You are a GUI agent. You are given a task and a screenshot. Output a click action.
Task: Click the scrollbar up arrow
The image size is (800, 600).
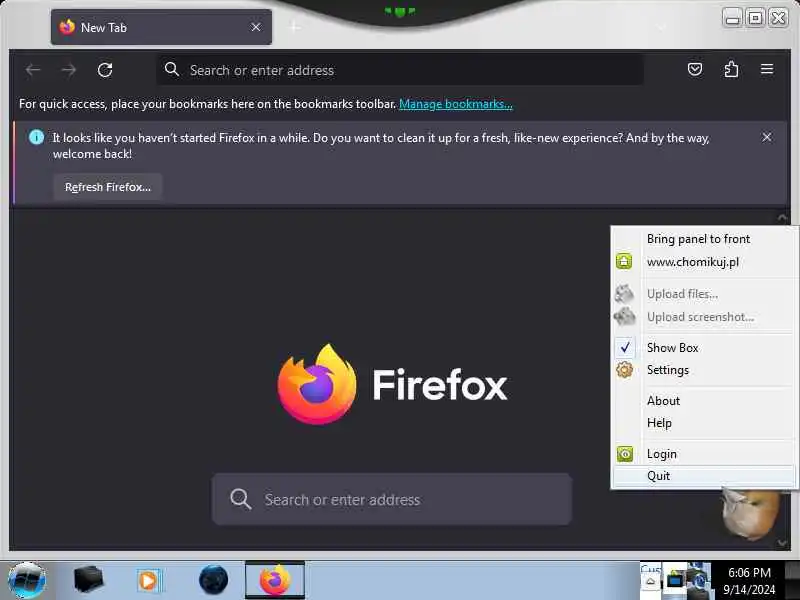tap(782, 218)
